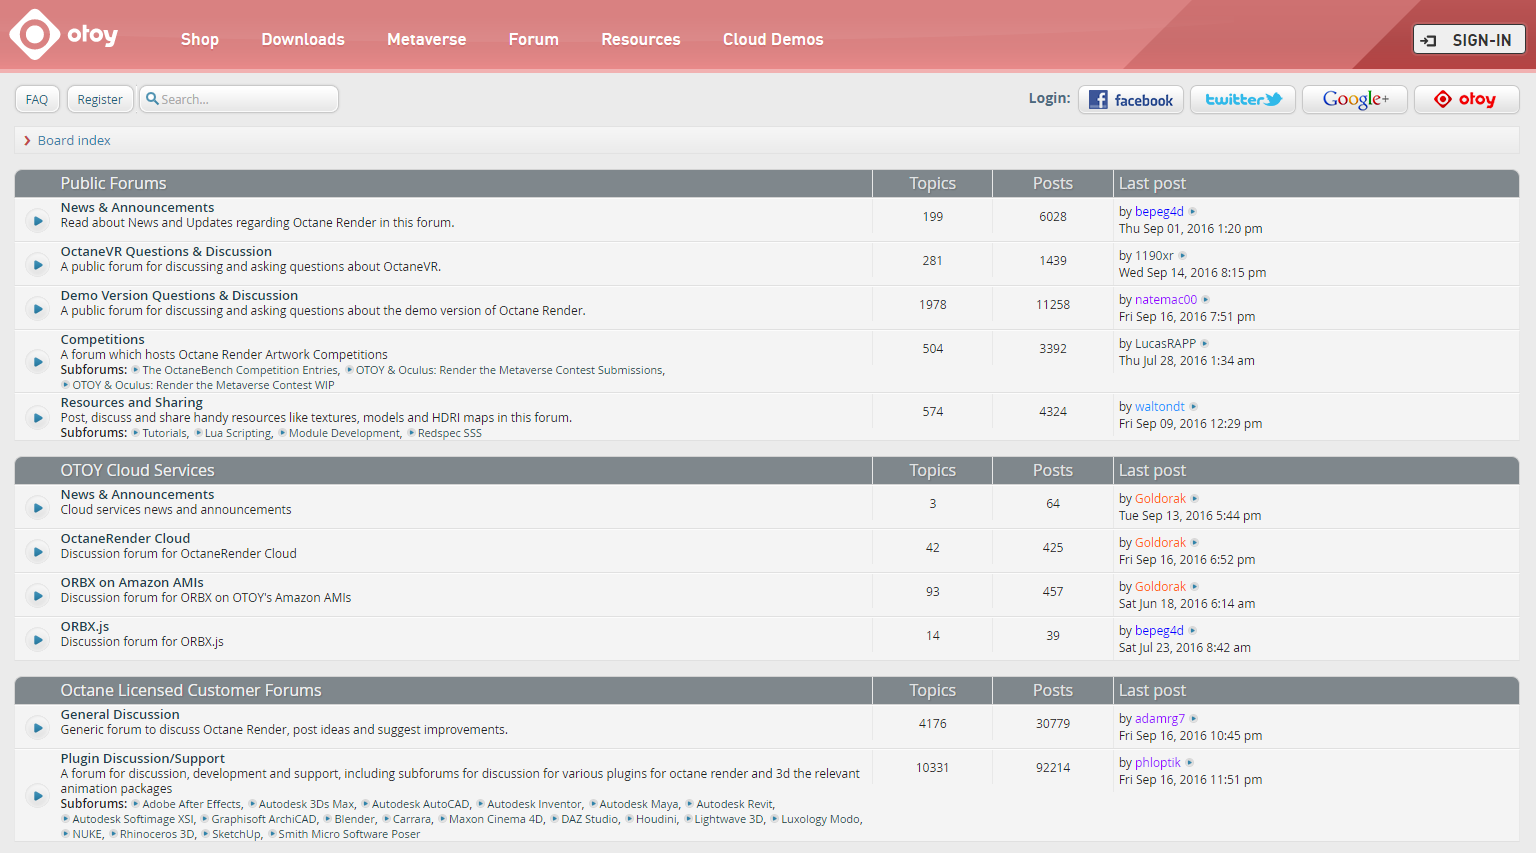View latest post icon next to natemac00
1536x853 pixels.
1206,300
